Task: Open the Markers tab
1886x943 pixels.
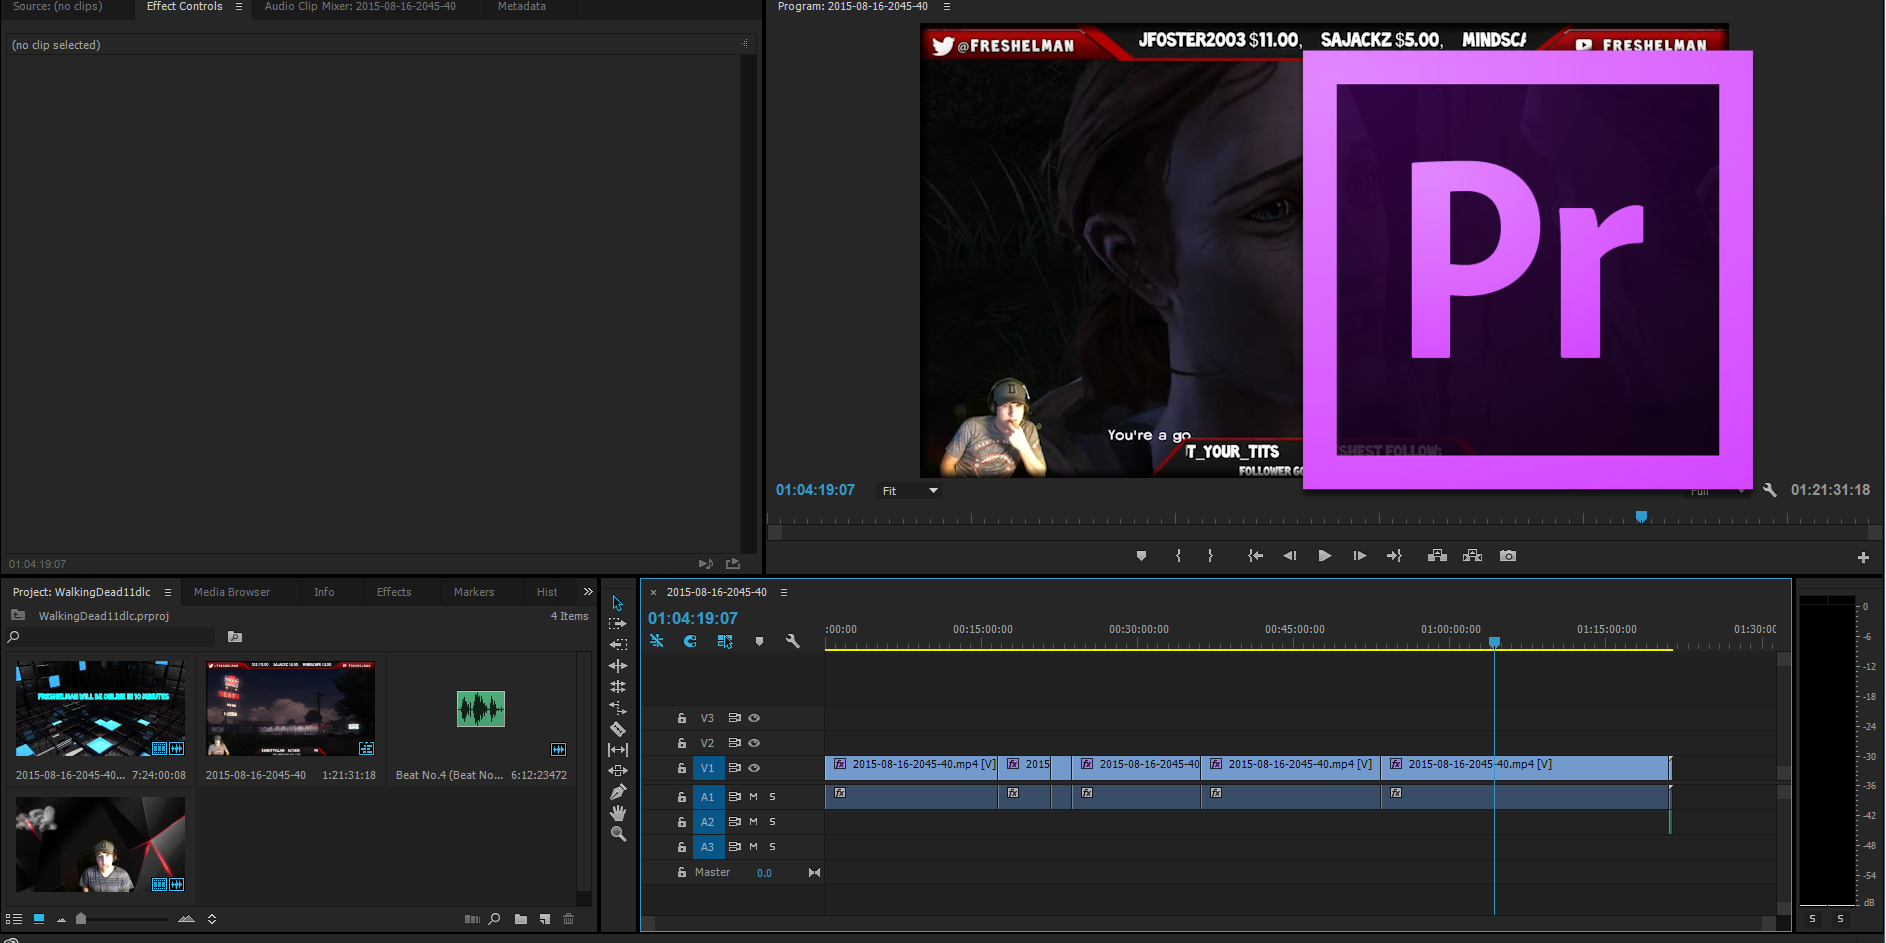Action: tap(474, 592)
